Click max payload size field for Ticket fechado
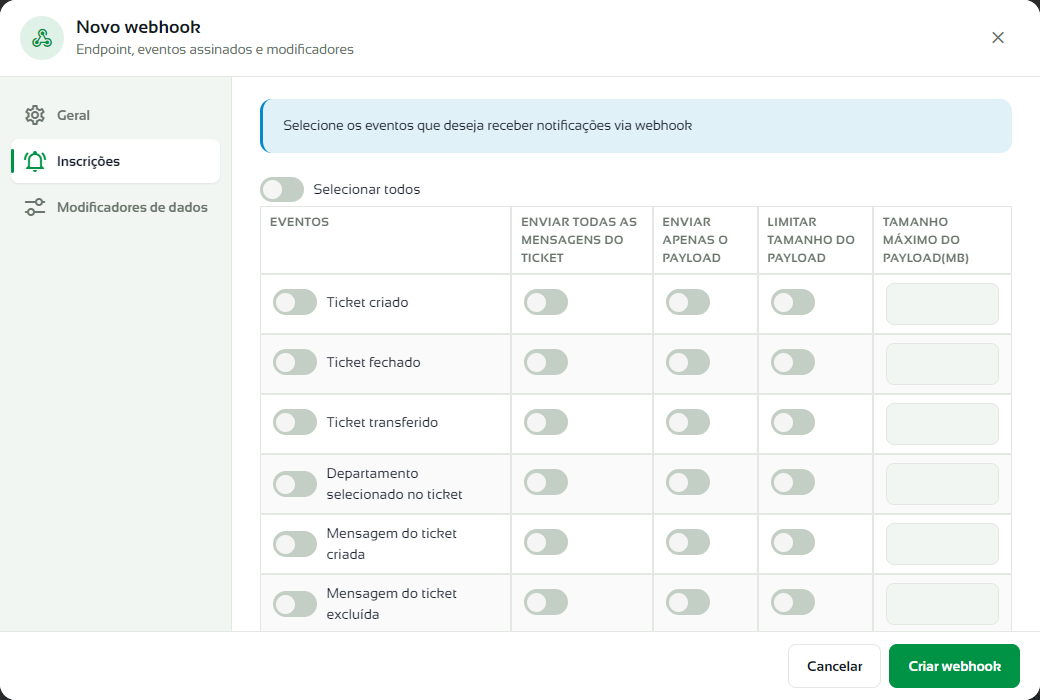The image size is (1040, 700). pyautogui.click(x=942, y=364)
